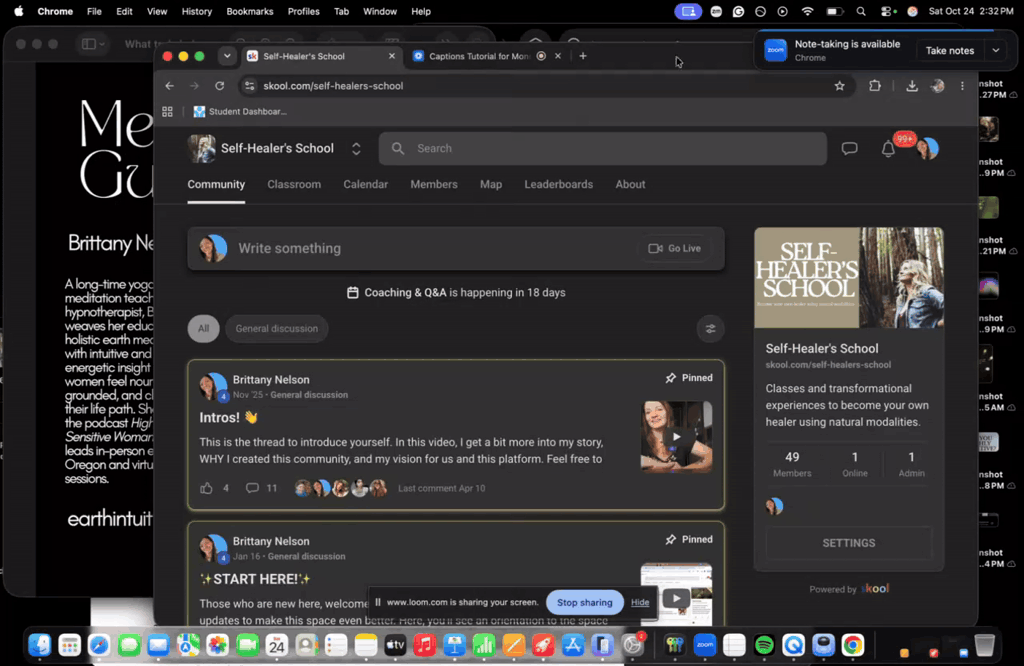Screen dimensions: 1024x666
Task: Expand the Take notes dropdown arrow
Action: 996,50
